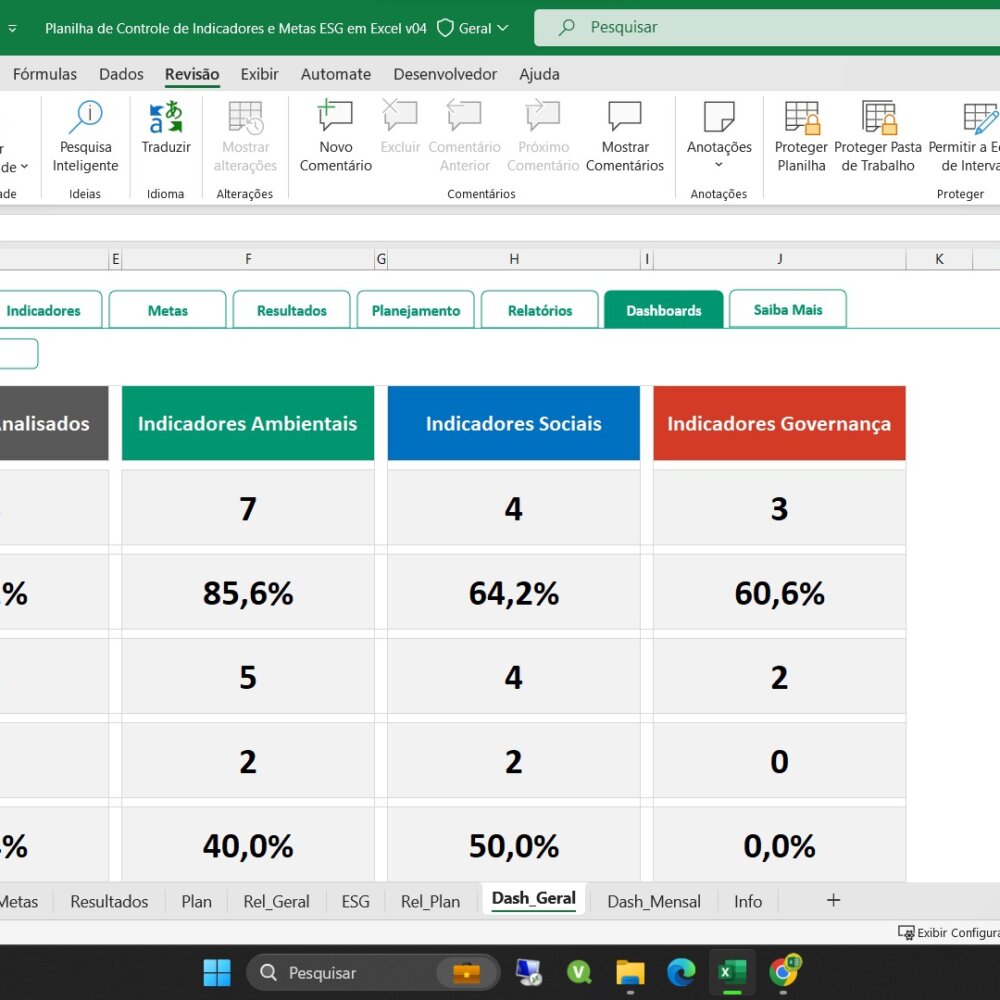Open quick access toolbar customize arrow
The width and height of the screenshot is (1000, 1000).
[12, 28]
